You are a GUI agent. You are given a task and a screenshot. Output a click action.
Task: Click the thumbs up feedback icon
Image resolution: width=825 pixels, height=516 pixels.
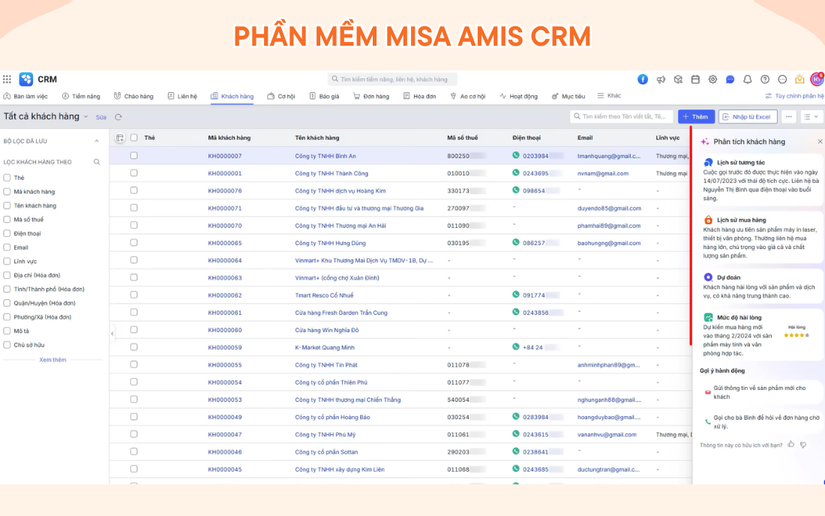pyautogui.click(x=791, y=444)
